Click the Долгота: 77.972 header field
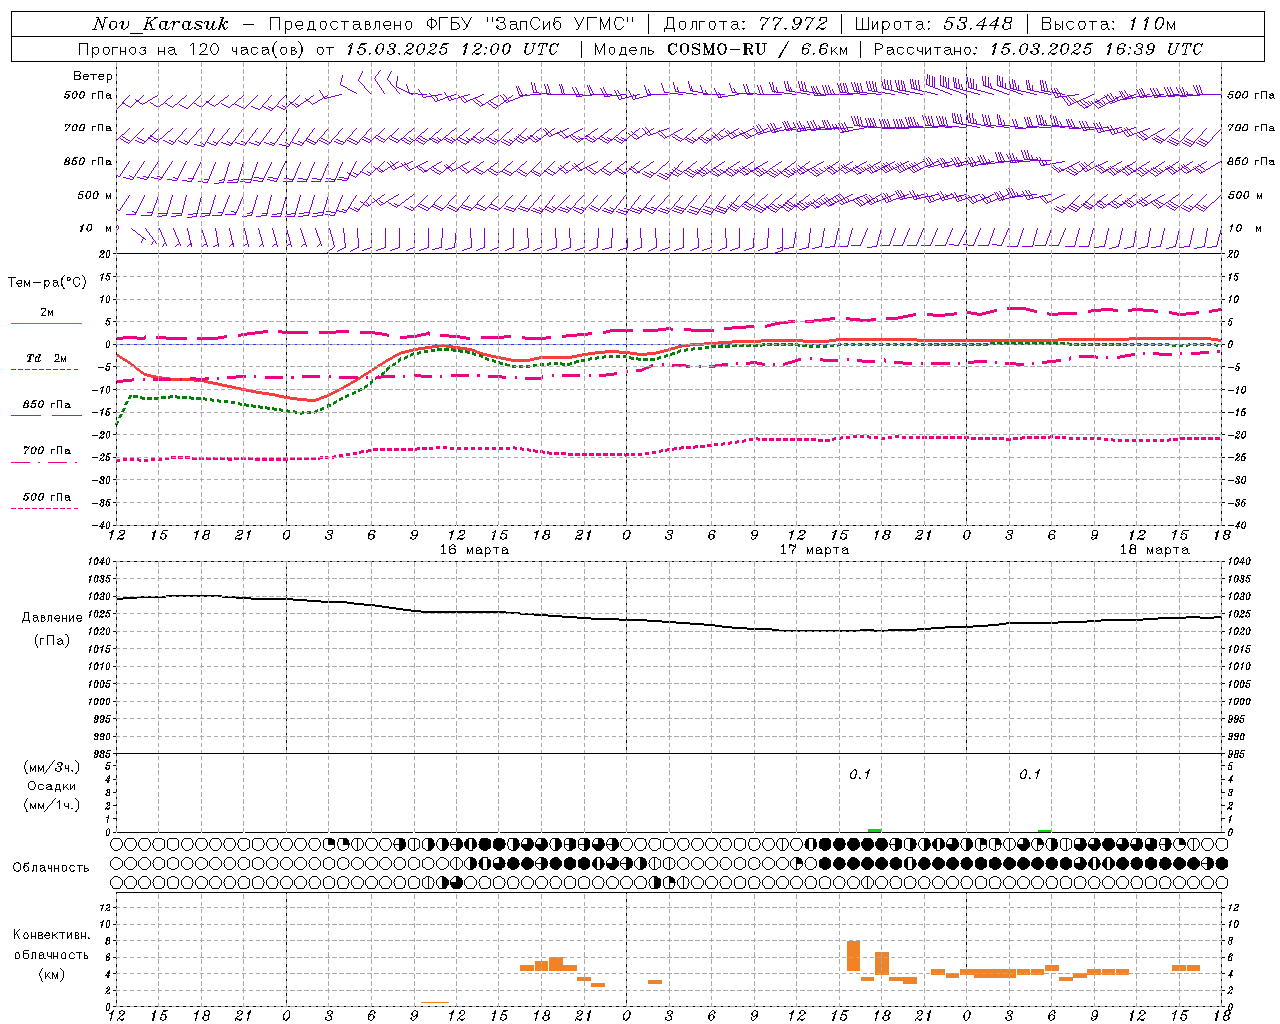 pyautogui.click(x=745, y=24)
